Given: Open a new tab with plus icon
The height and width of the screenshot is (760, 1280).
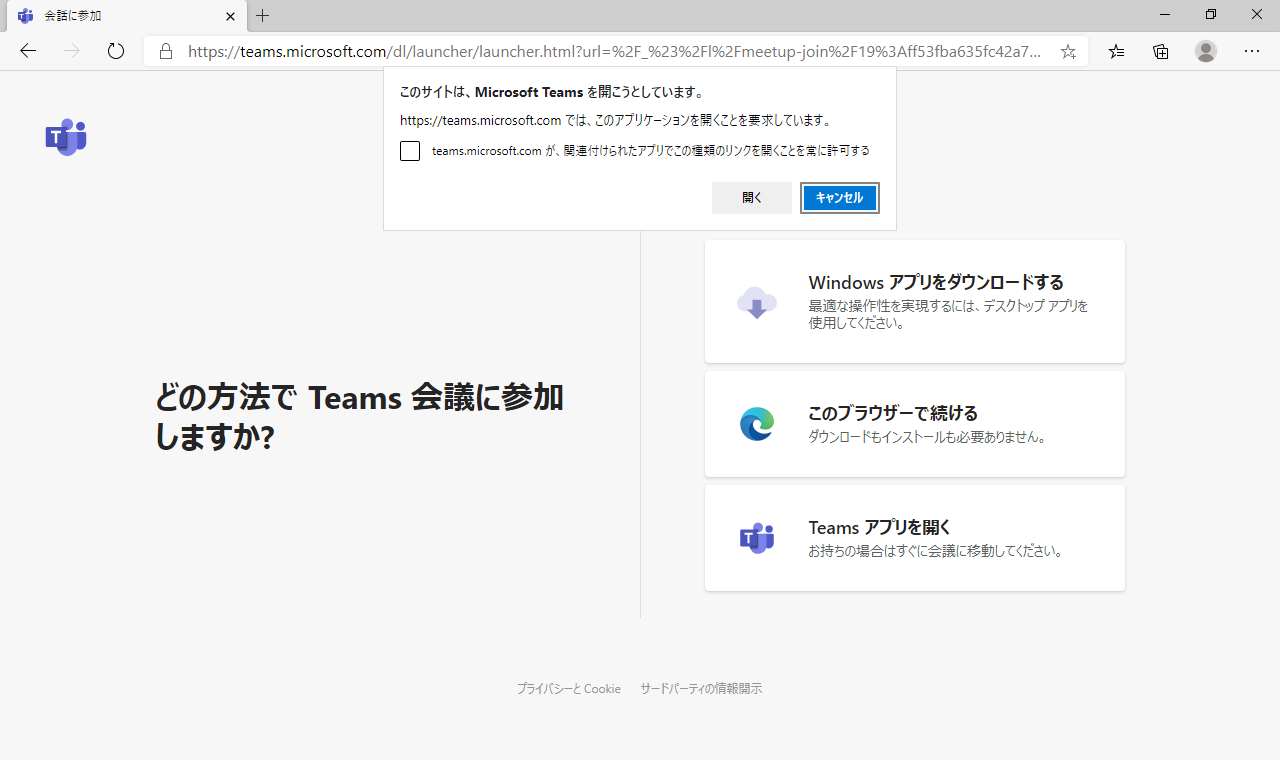Looking at the screenshot, I should tap(263, 16).
